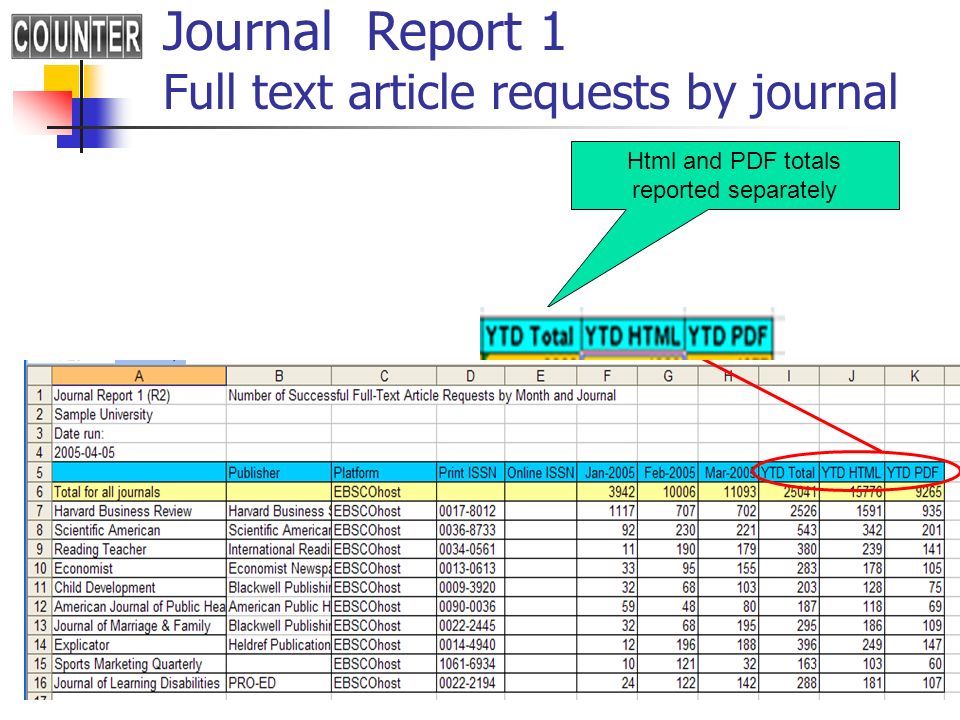Click 'Explicator' journal cell
The height and width of the screenshot is (720, 960).
tap(139, 644)
